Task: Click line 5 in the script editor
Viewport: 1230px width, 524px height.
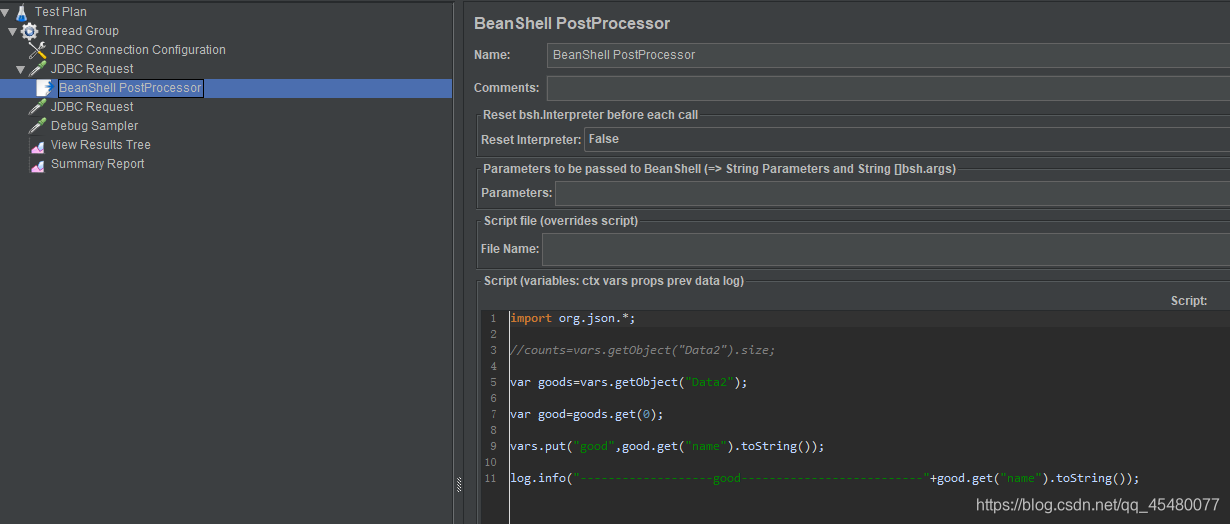Action: (x=629, y=382)
